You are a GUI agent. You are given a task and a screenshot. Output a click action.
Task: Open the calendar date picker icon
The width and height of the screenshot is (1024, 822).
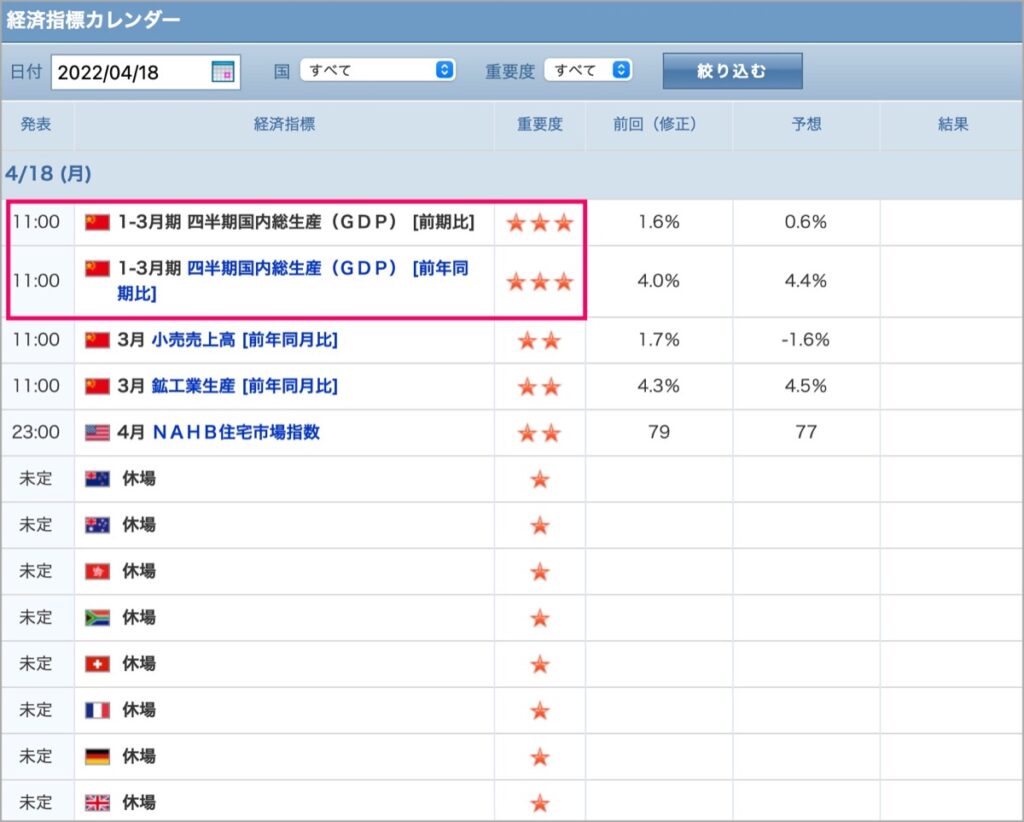tap(223, 72)
